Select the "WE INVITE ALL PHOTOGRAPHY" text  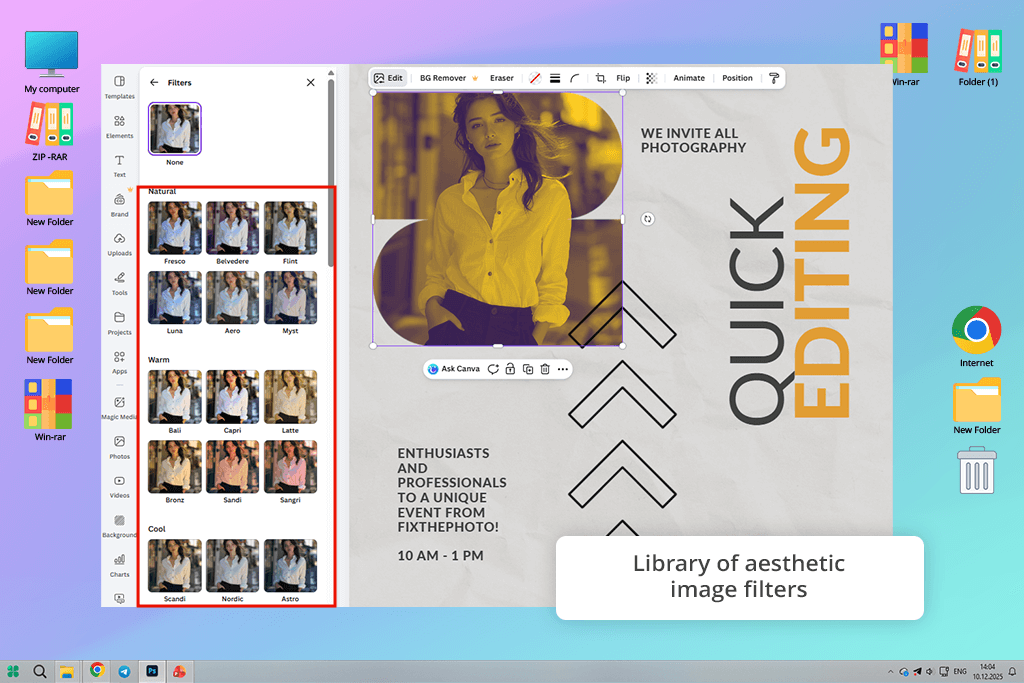coord(693,140)
